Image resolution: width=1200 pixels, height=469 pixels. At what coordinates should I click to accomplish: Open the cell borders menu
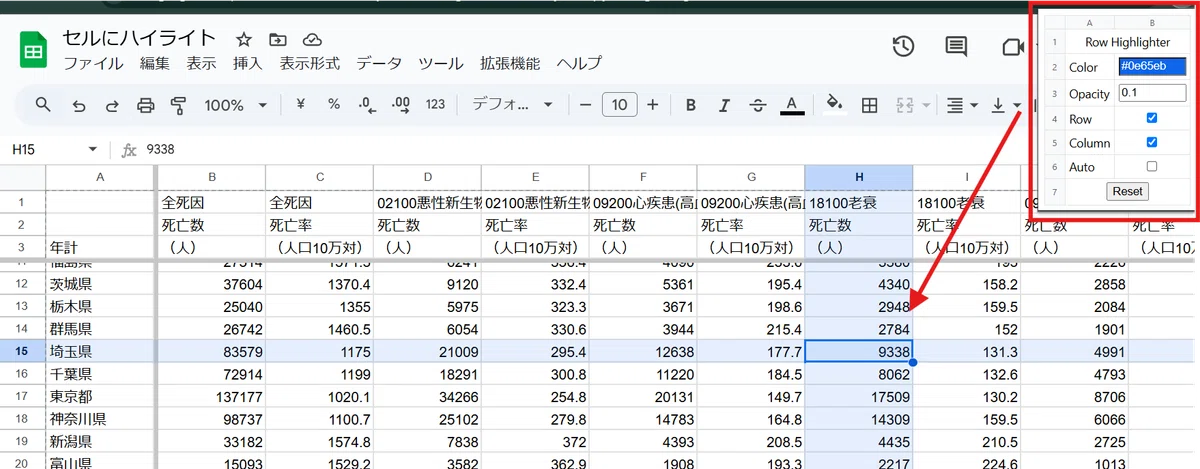(x=870, y=105)
